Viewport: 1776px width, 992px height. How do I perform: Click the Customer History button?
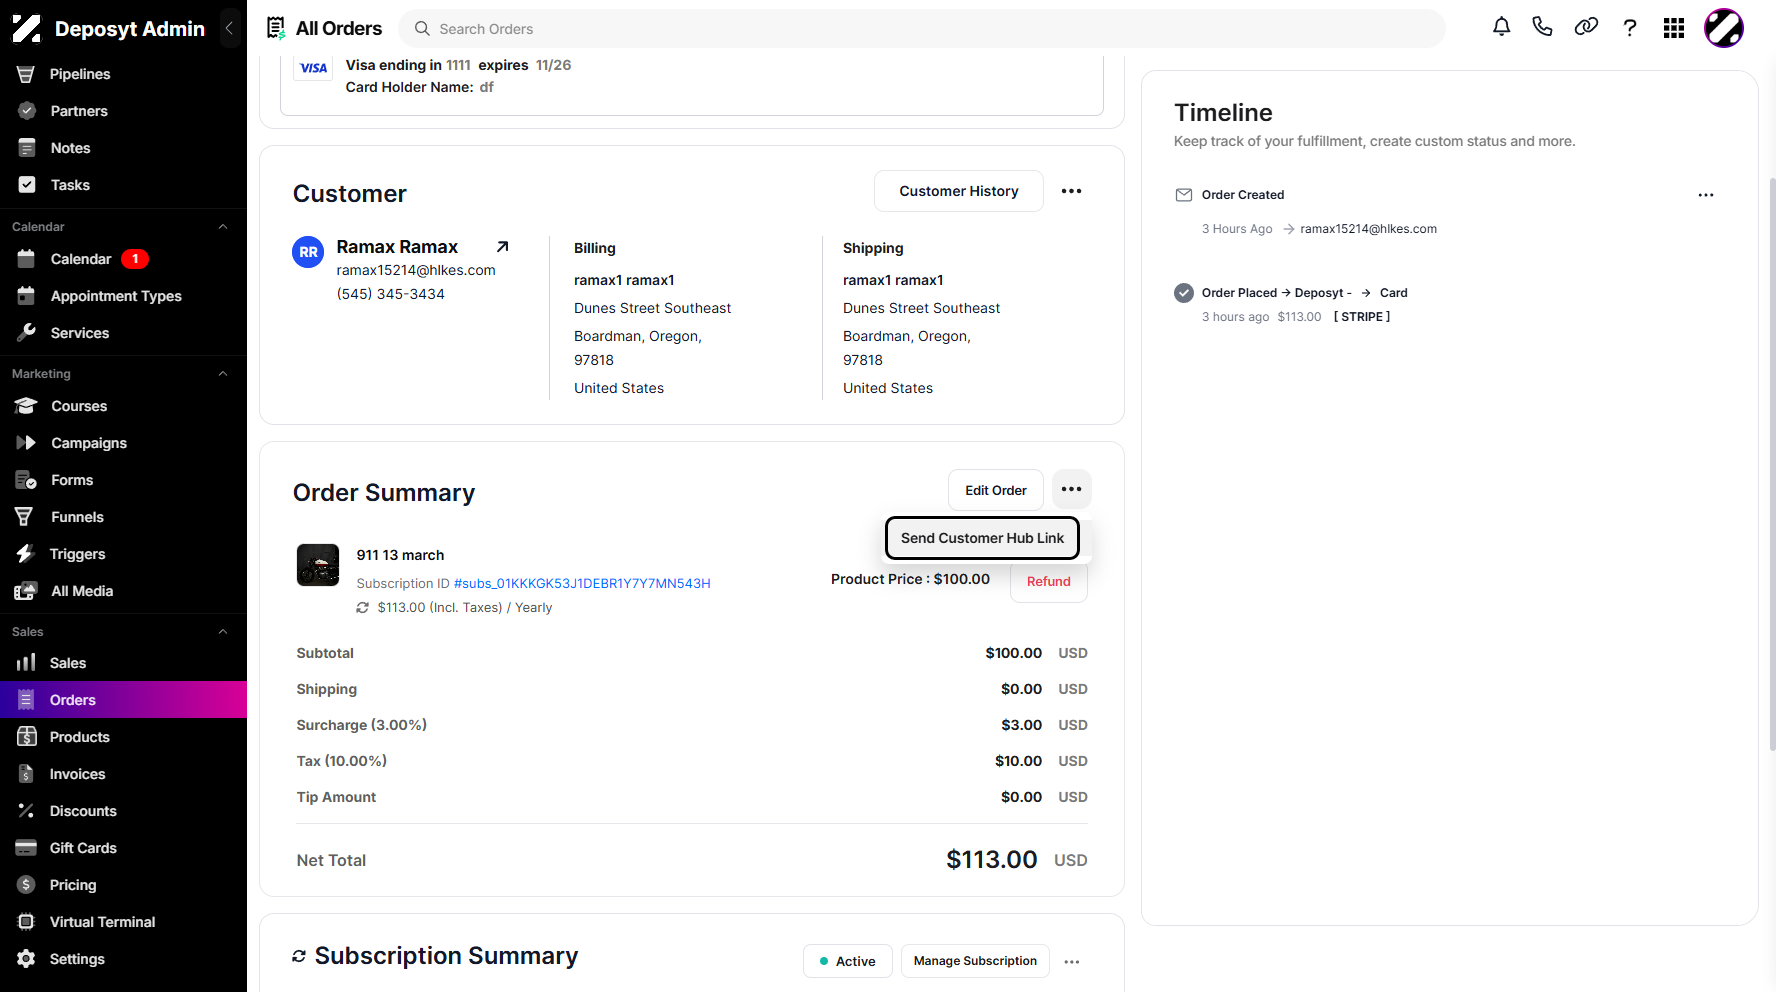(x=959, y=191)
